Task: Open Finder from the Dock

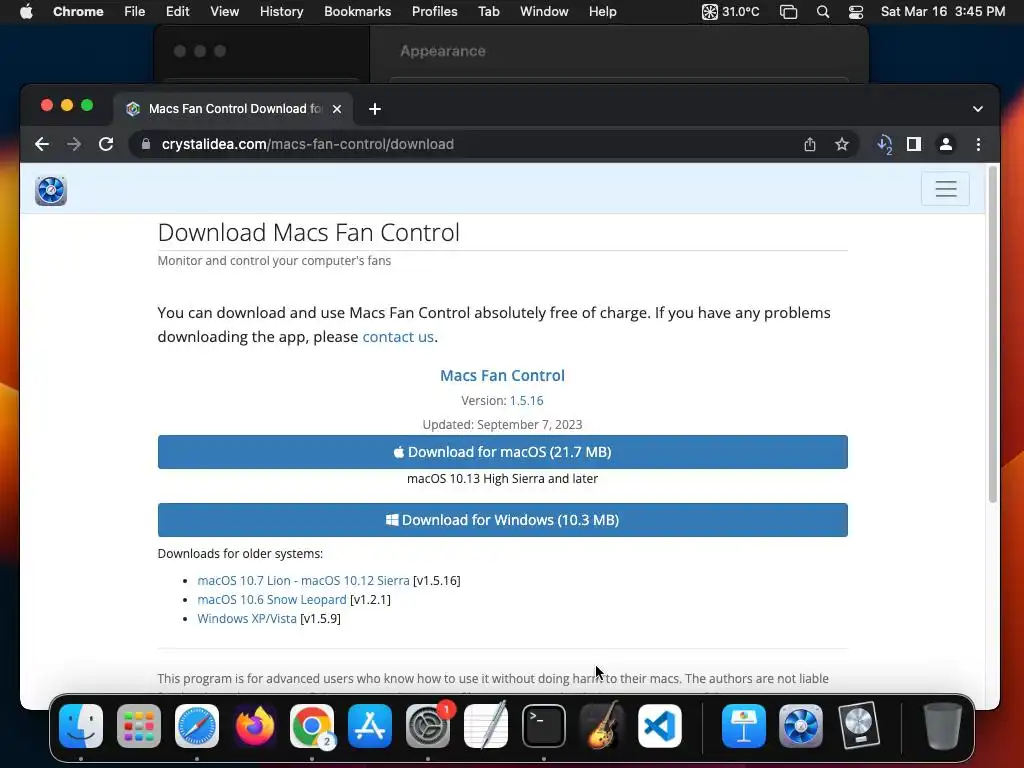Action: pyautogui.click(x=81, y=726)
